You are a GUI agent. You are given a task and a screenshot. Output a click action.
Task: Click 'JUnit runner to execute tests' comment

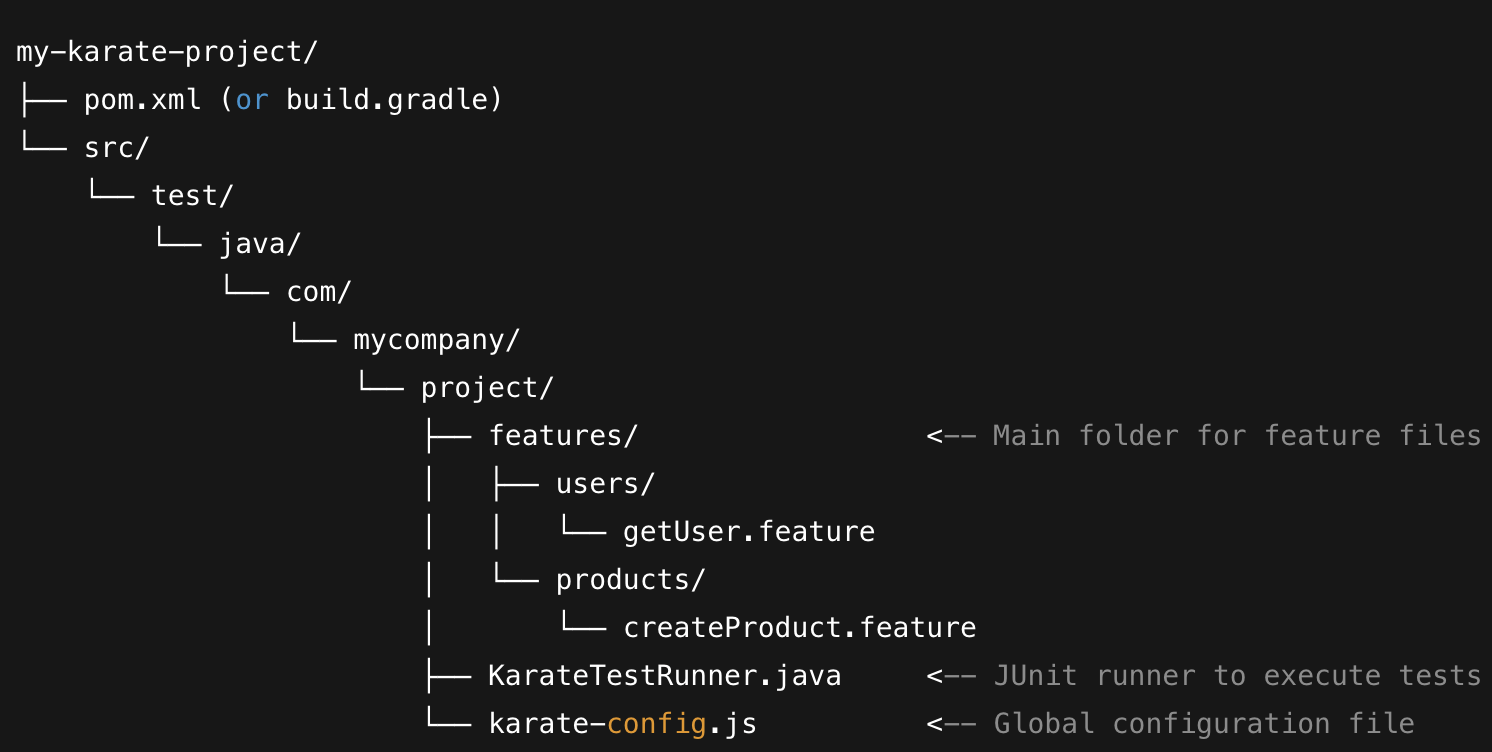pos(1236,676)
